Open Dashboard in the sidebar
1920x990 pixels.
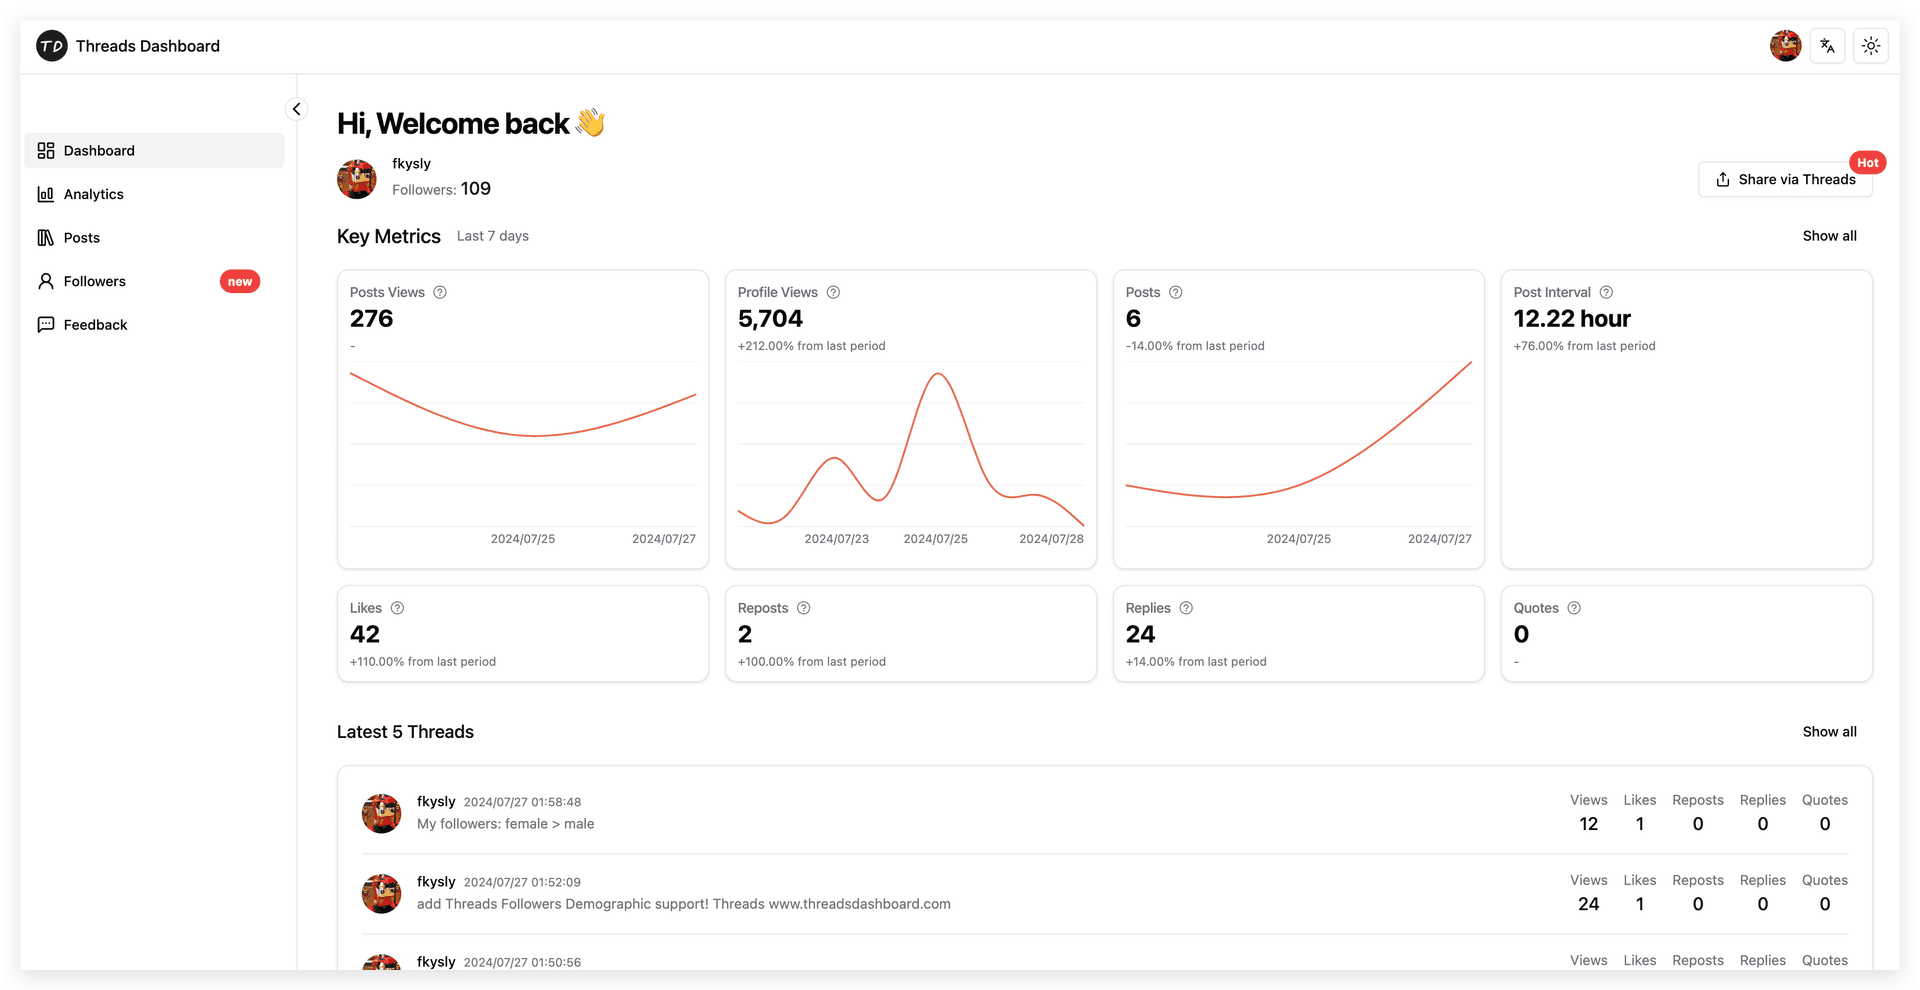[x=155, y=151]
